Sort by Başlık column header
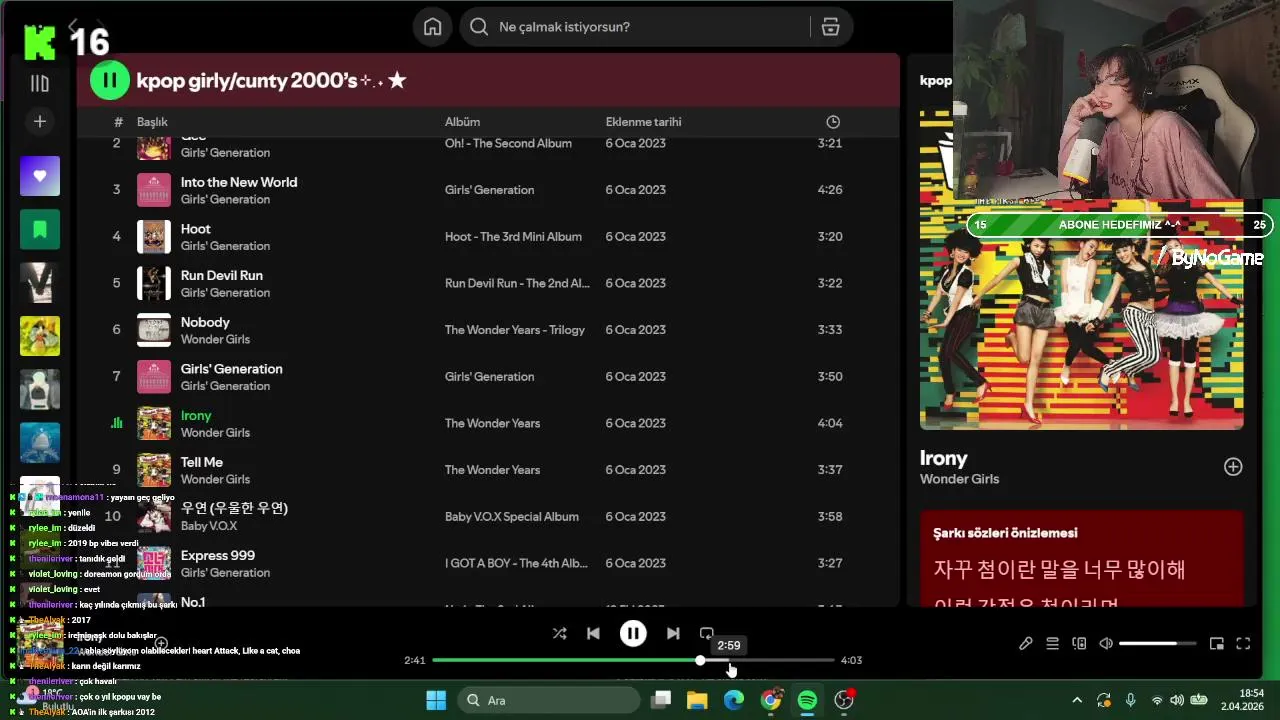 (x=152, y=122)
